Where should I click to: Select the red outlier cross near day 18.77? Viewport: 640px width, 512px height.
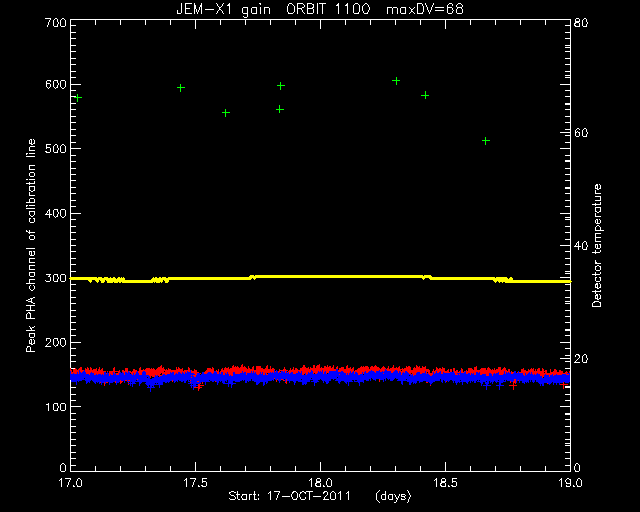click(513, 385)
